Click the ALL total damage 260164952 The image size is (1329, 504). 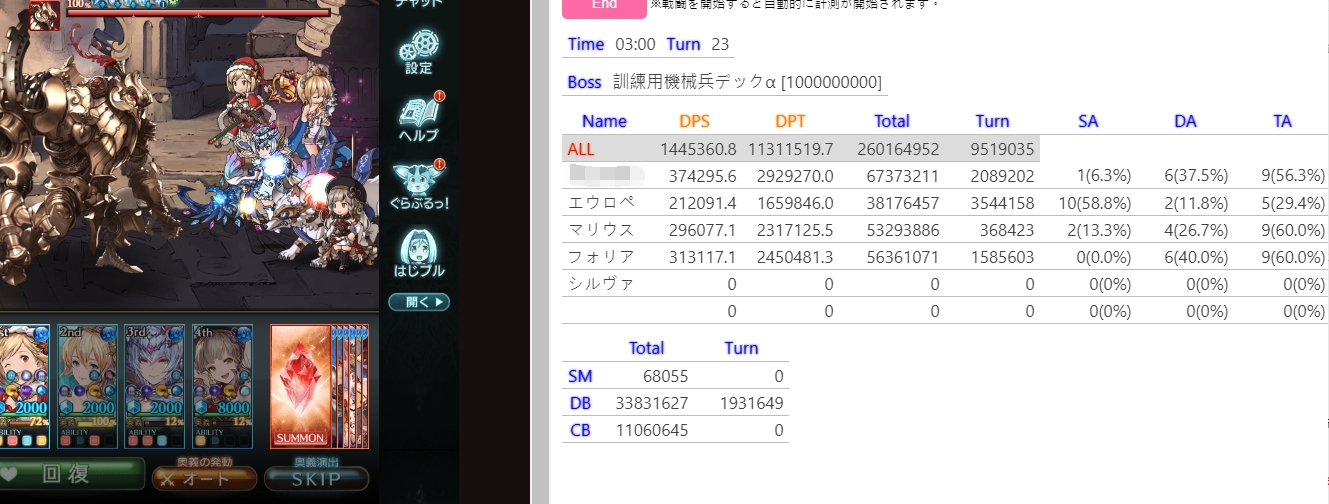pos(898,149)
